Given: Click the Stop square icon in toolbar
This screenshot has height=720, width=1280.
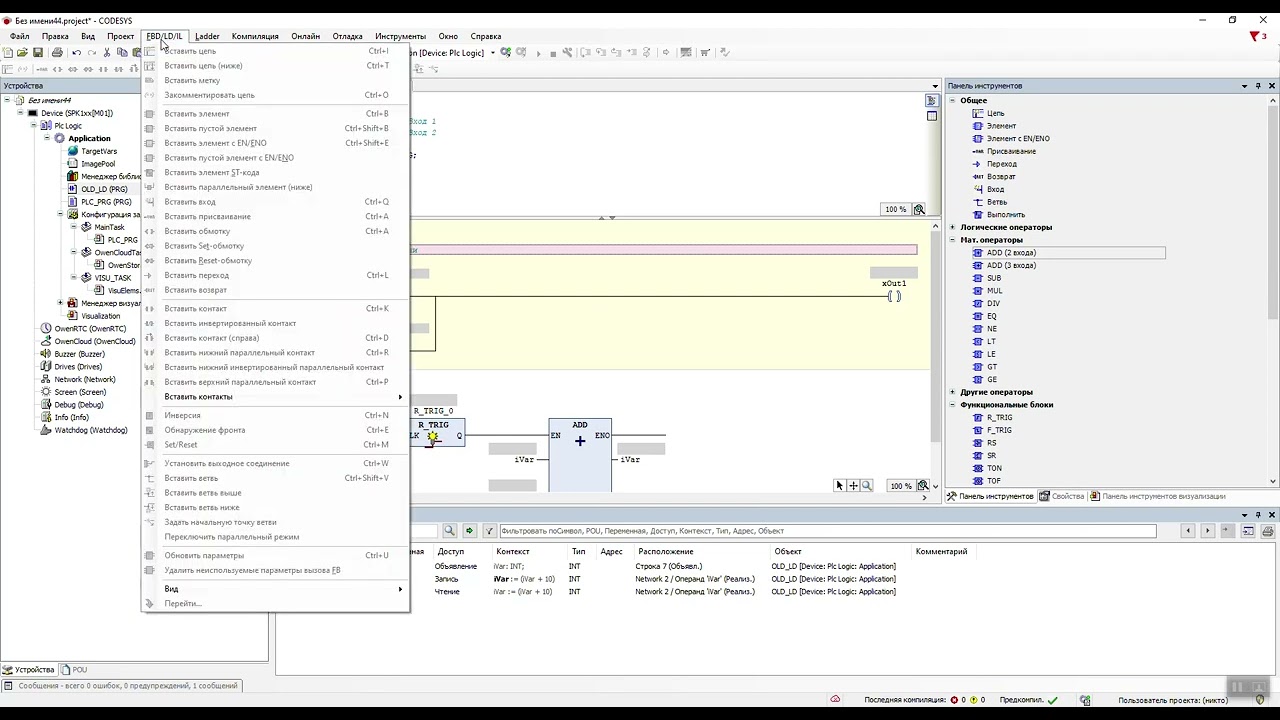Looking at the screenshot, I should [x=553, y=52].
